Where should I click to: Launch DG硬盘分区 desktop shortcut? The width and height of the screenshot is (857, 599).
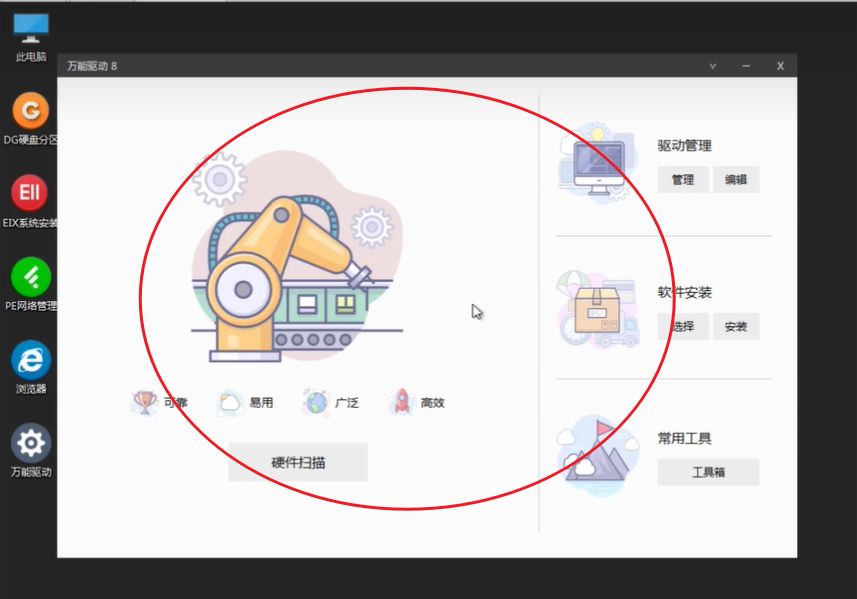coord(31,109)
